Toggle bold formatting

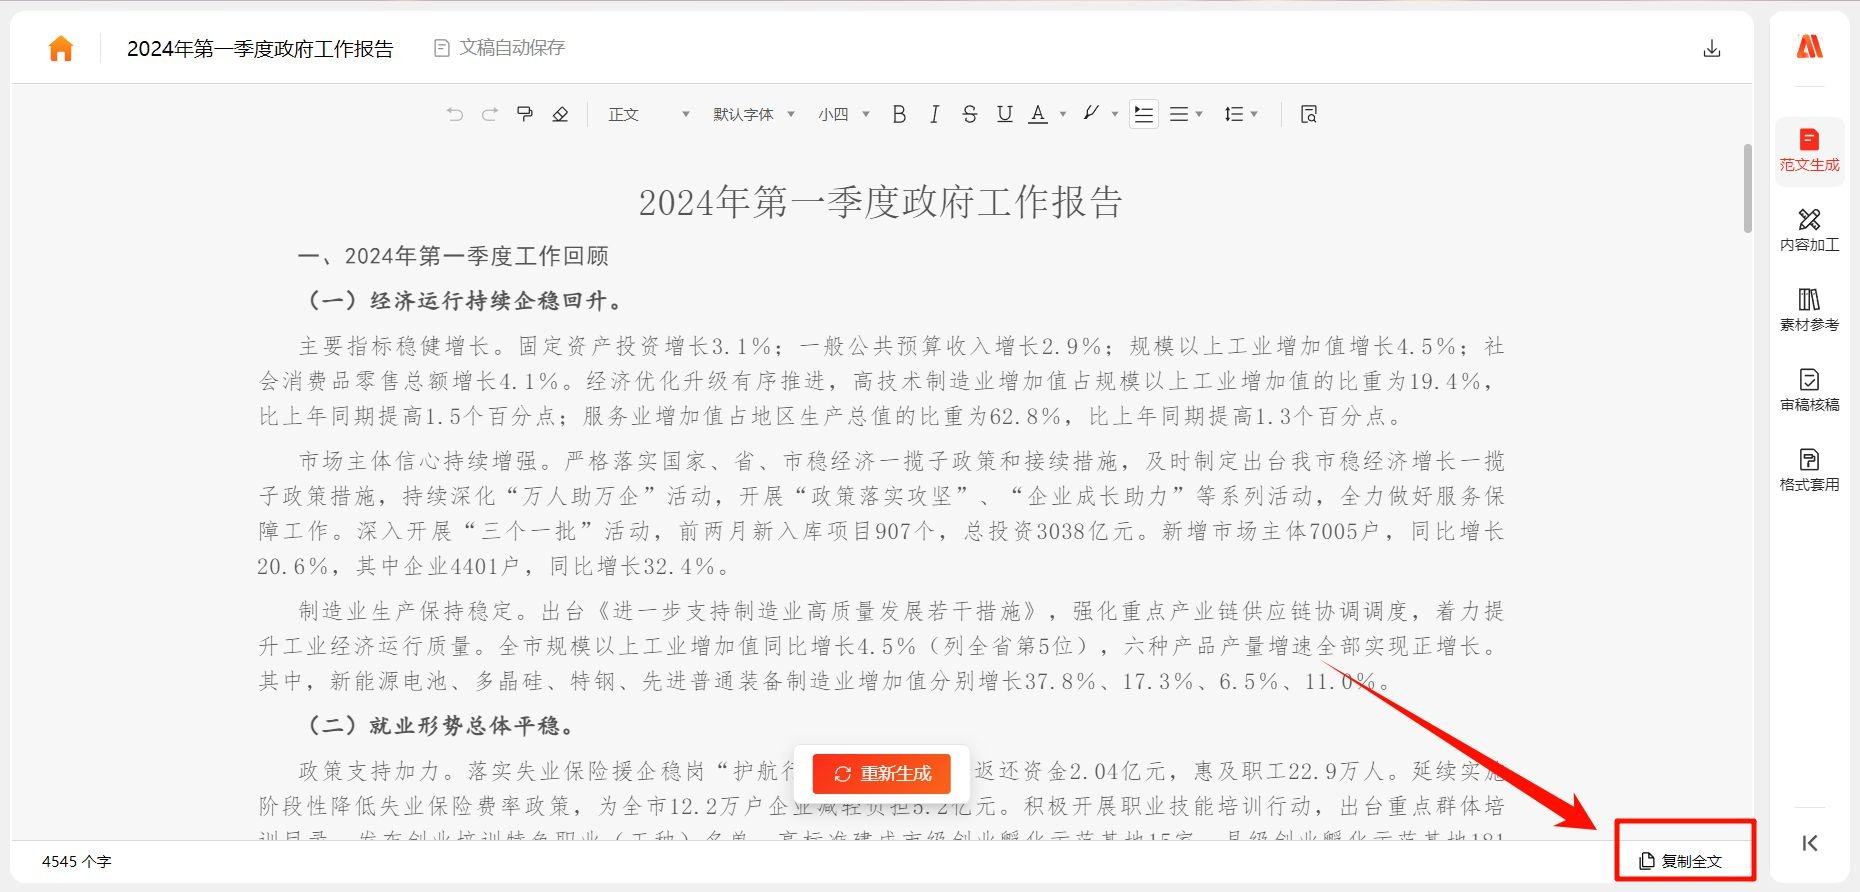[899, 114]
